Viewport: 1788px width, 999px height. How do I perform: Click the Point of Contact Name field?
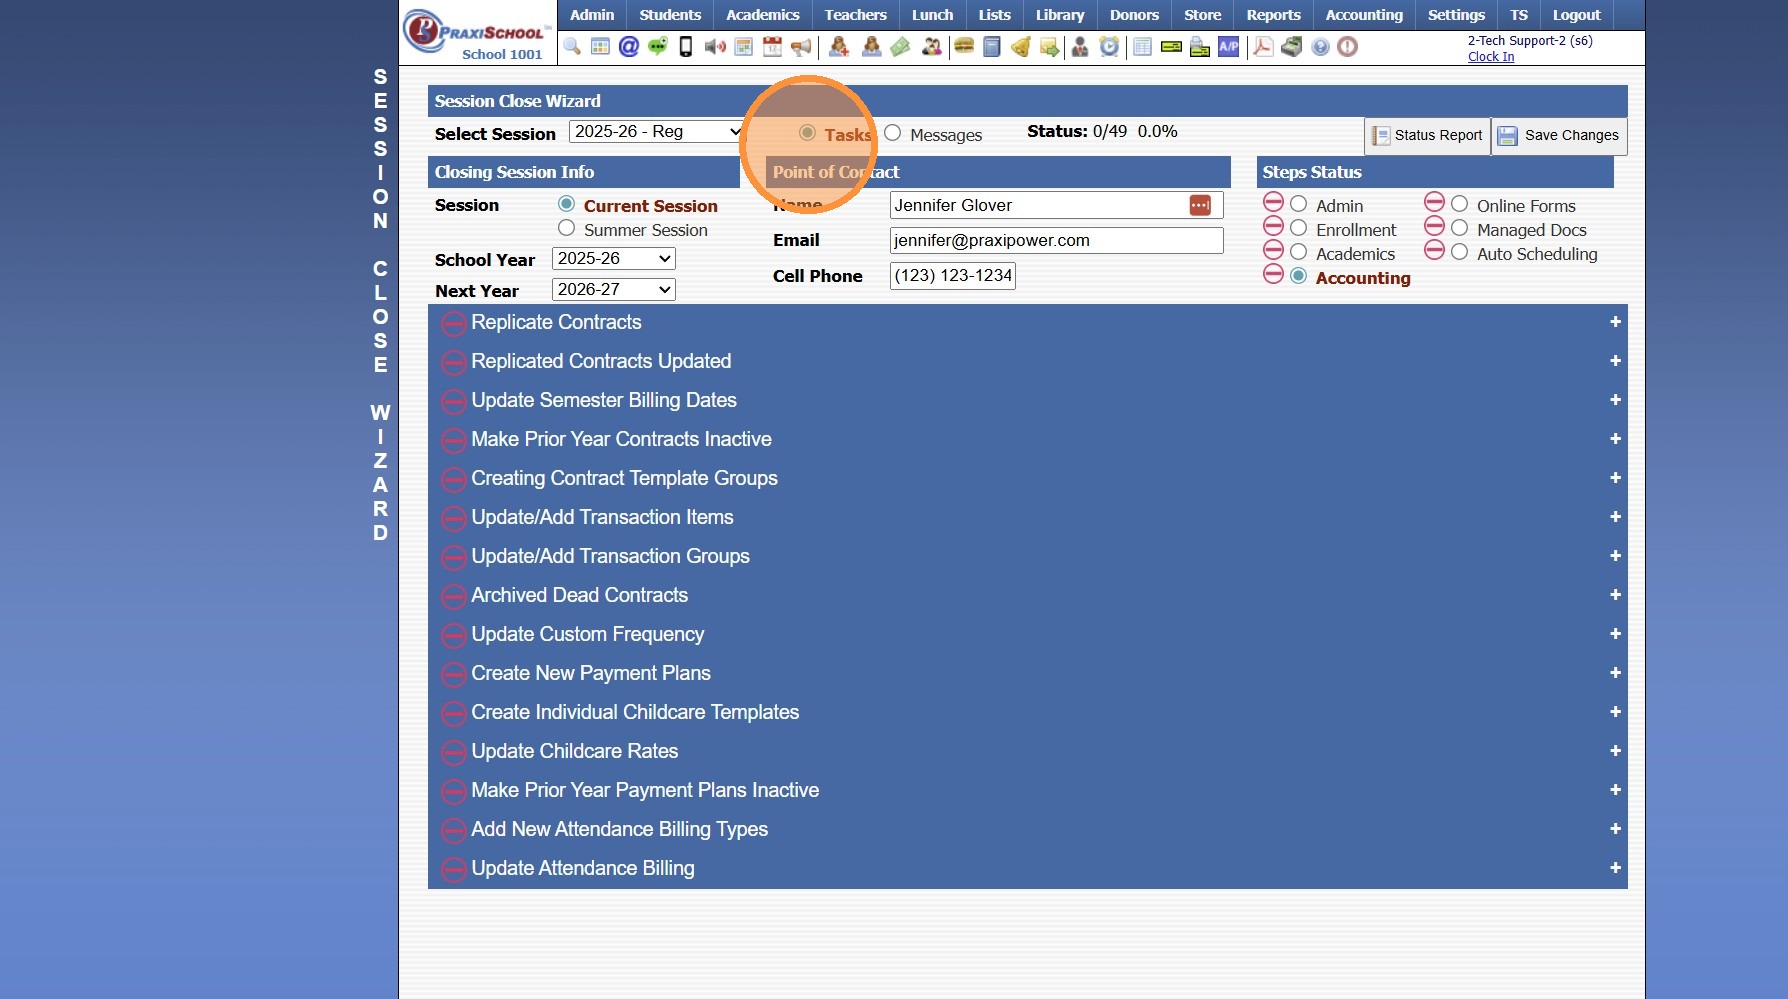pyautogui.click(x=1056, y=205)
